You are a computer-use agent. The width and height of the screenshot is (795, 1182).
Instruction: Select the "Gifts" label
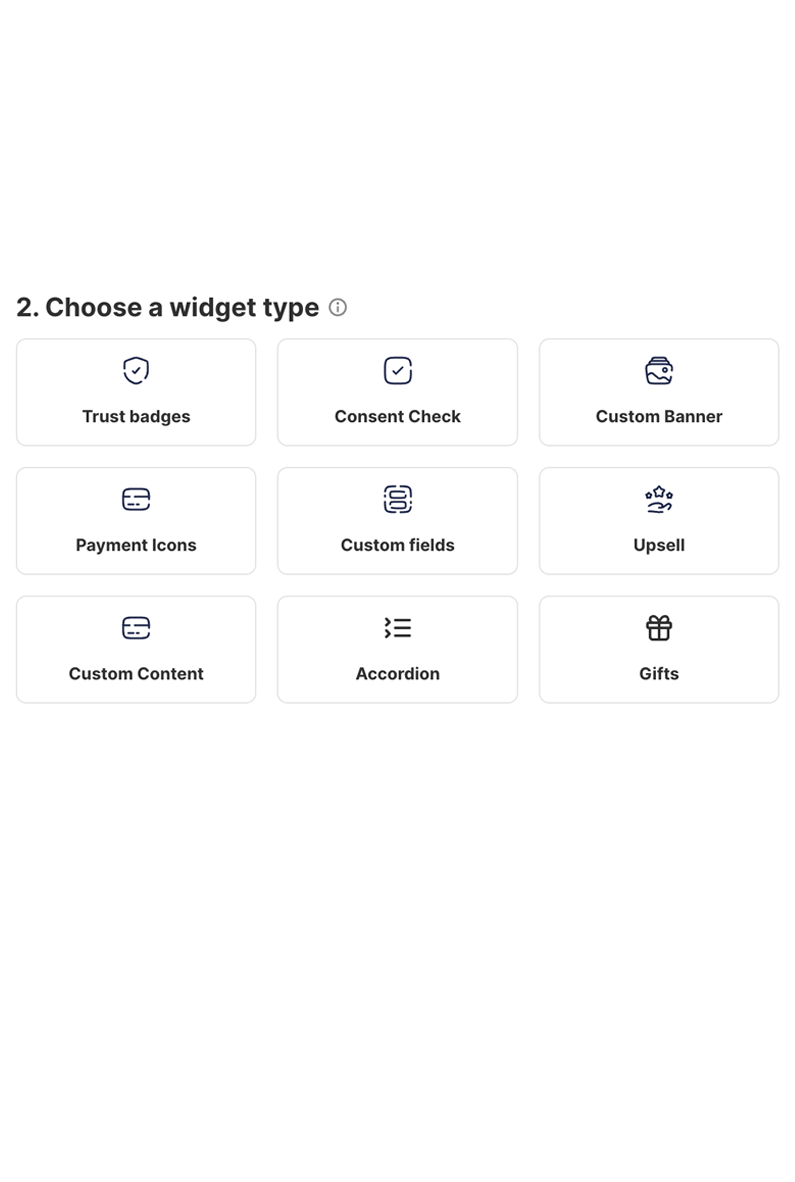659,674
